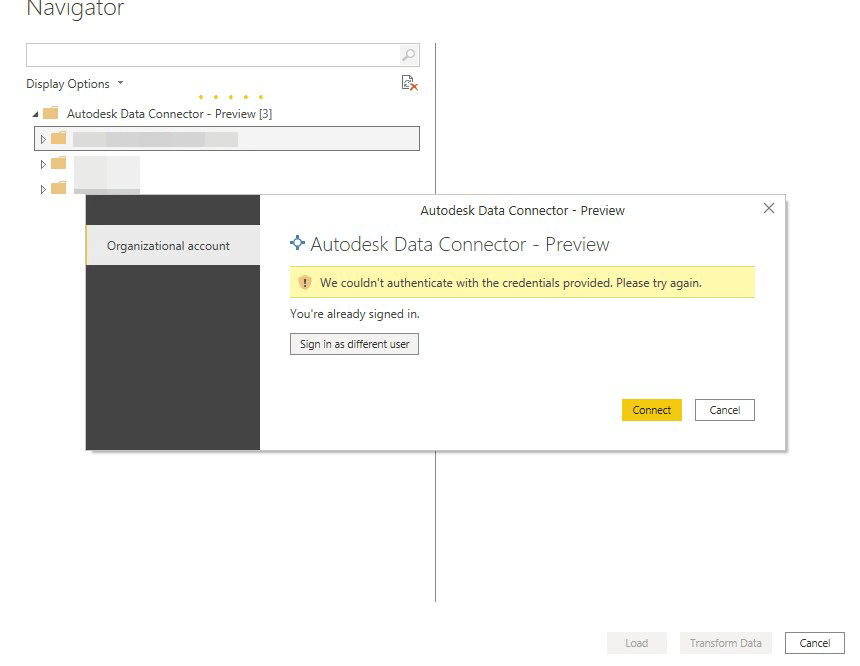
Task: Click the "You're already signed in." text
Action: pos(354,314)
